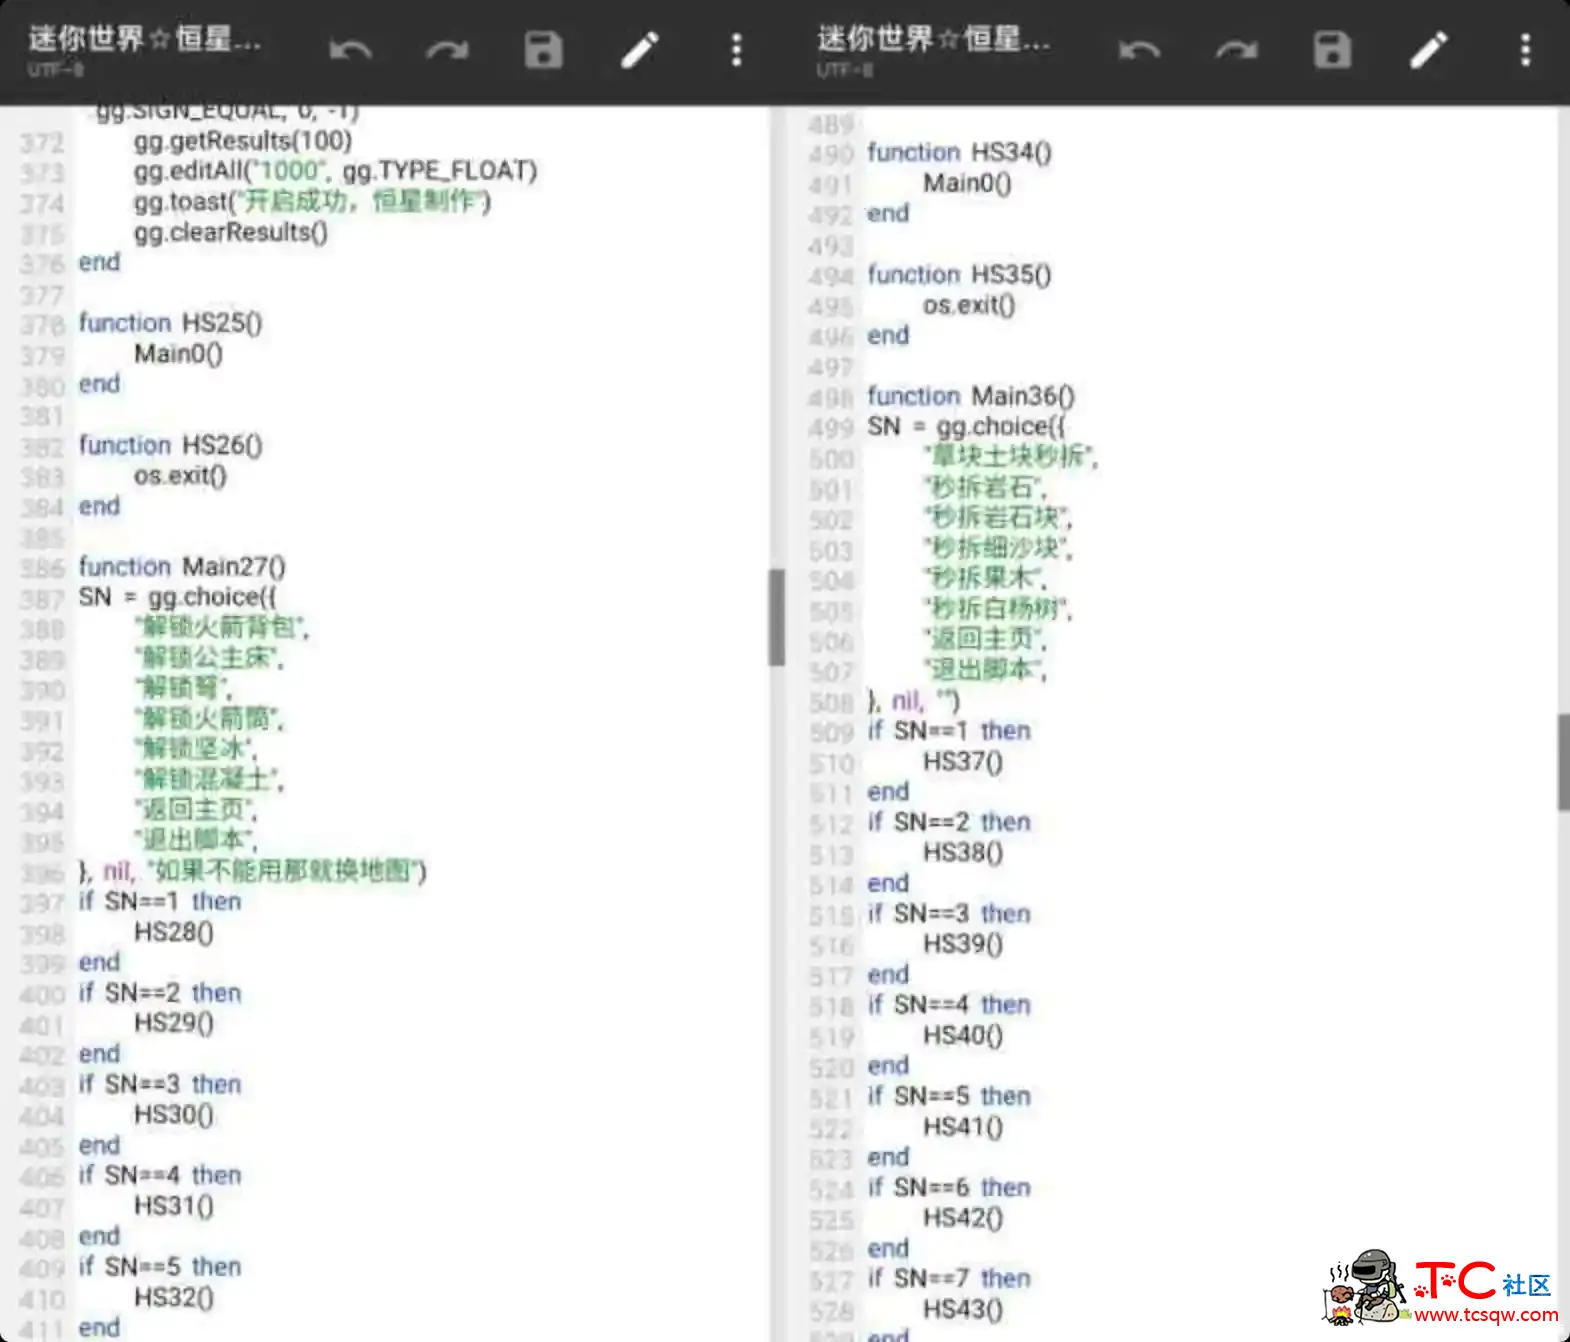Save file in left editor
This screenshot has height=1342, width=1570.
[543, 49]
